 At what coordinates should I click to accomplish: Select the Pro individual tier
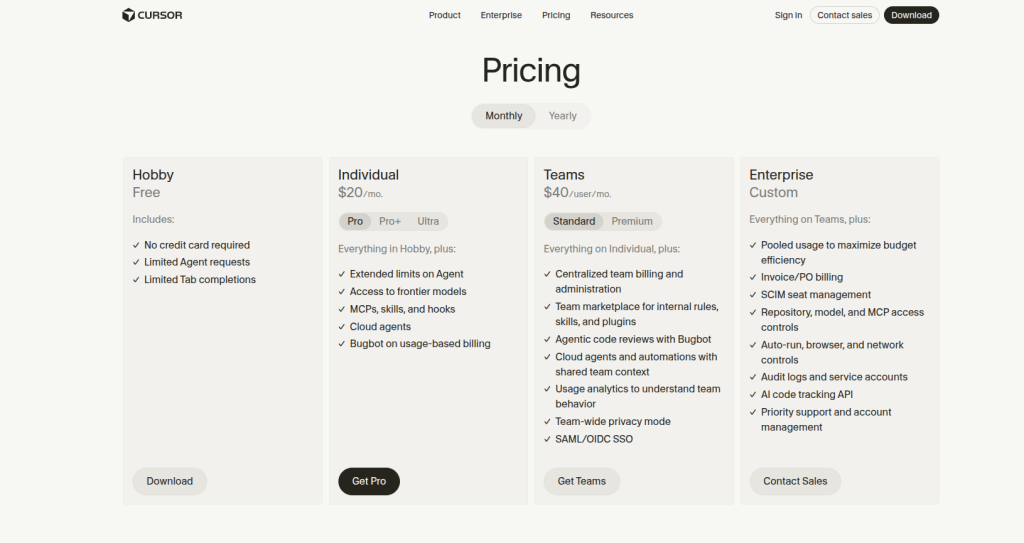tap(355, 222)
